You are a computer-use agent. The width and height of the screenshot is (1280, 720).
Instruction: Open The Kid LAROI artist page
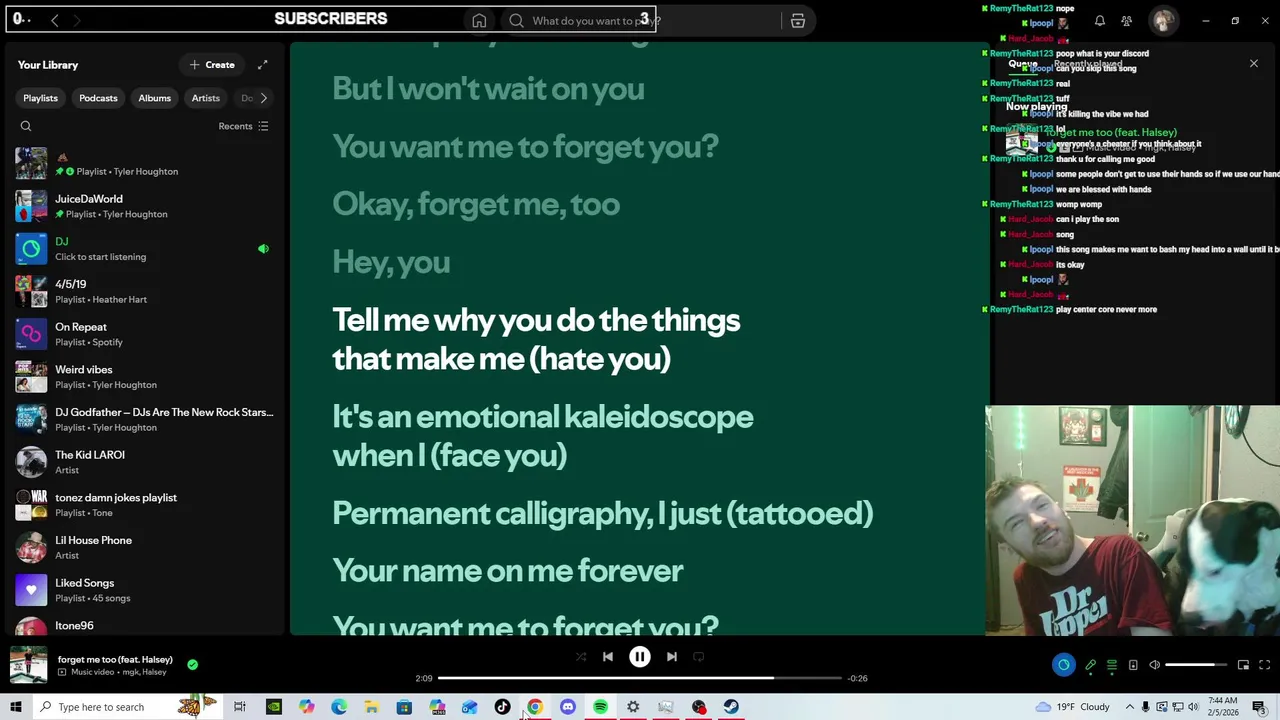pos(146,462)
